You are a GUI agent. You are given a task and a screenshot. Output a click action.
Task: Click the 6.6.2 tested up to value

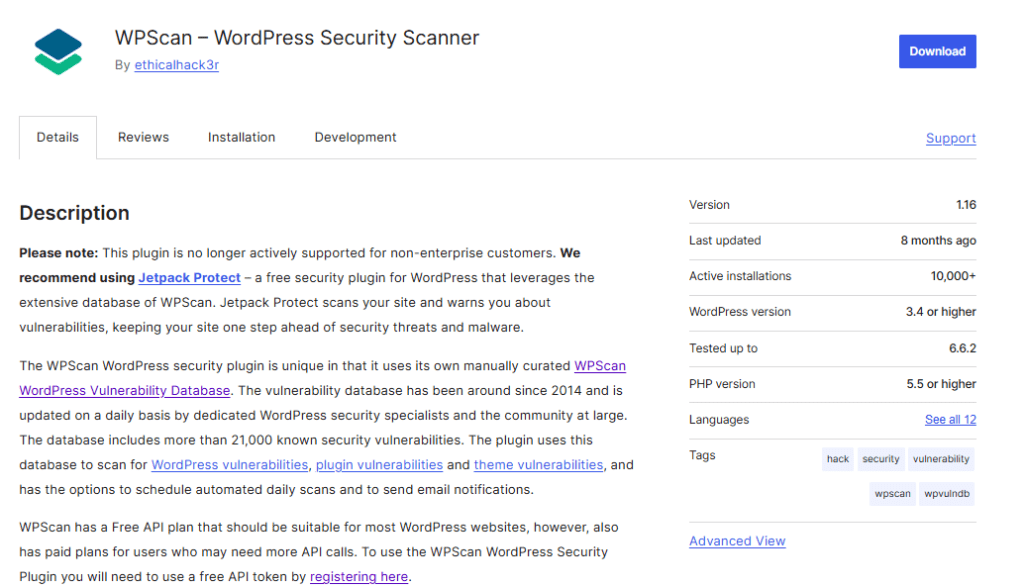point(963,348)
